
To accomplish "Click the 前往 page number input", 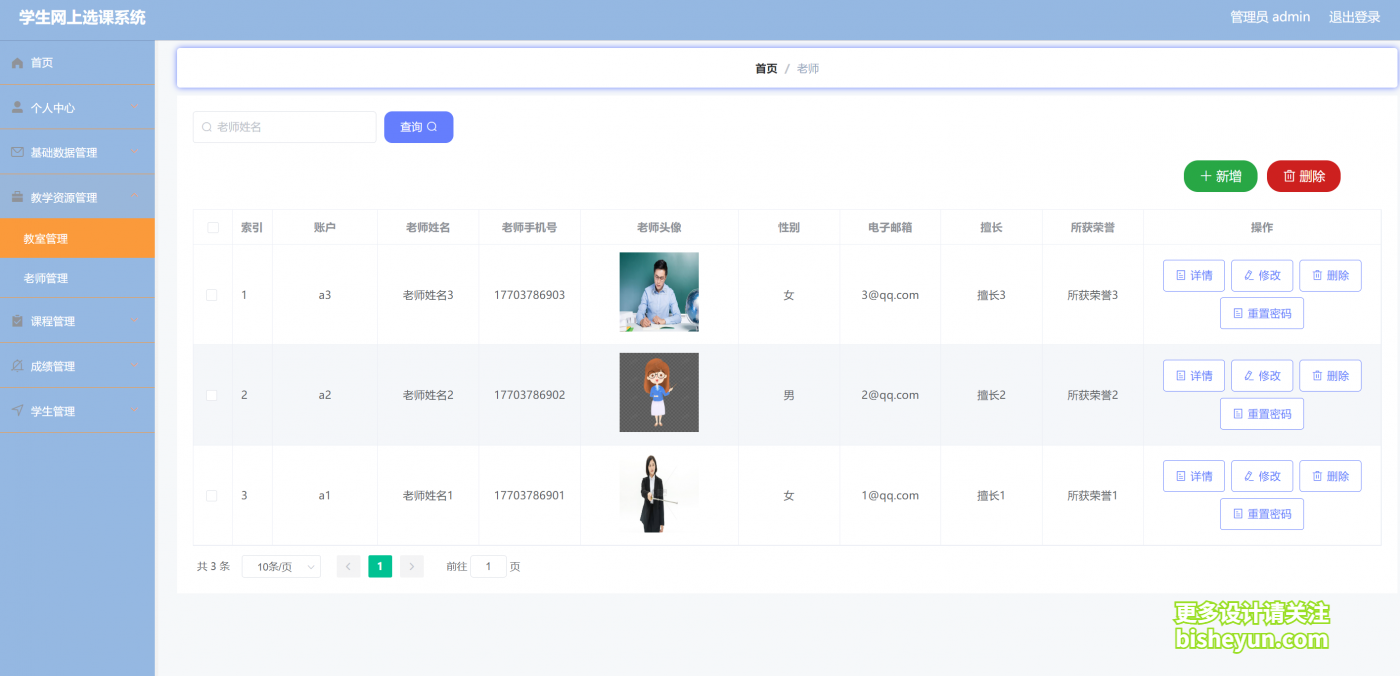I will (488, 567).
